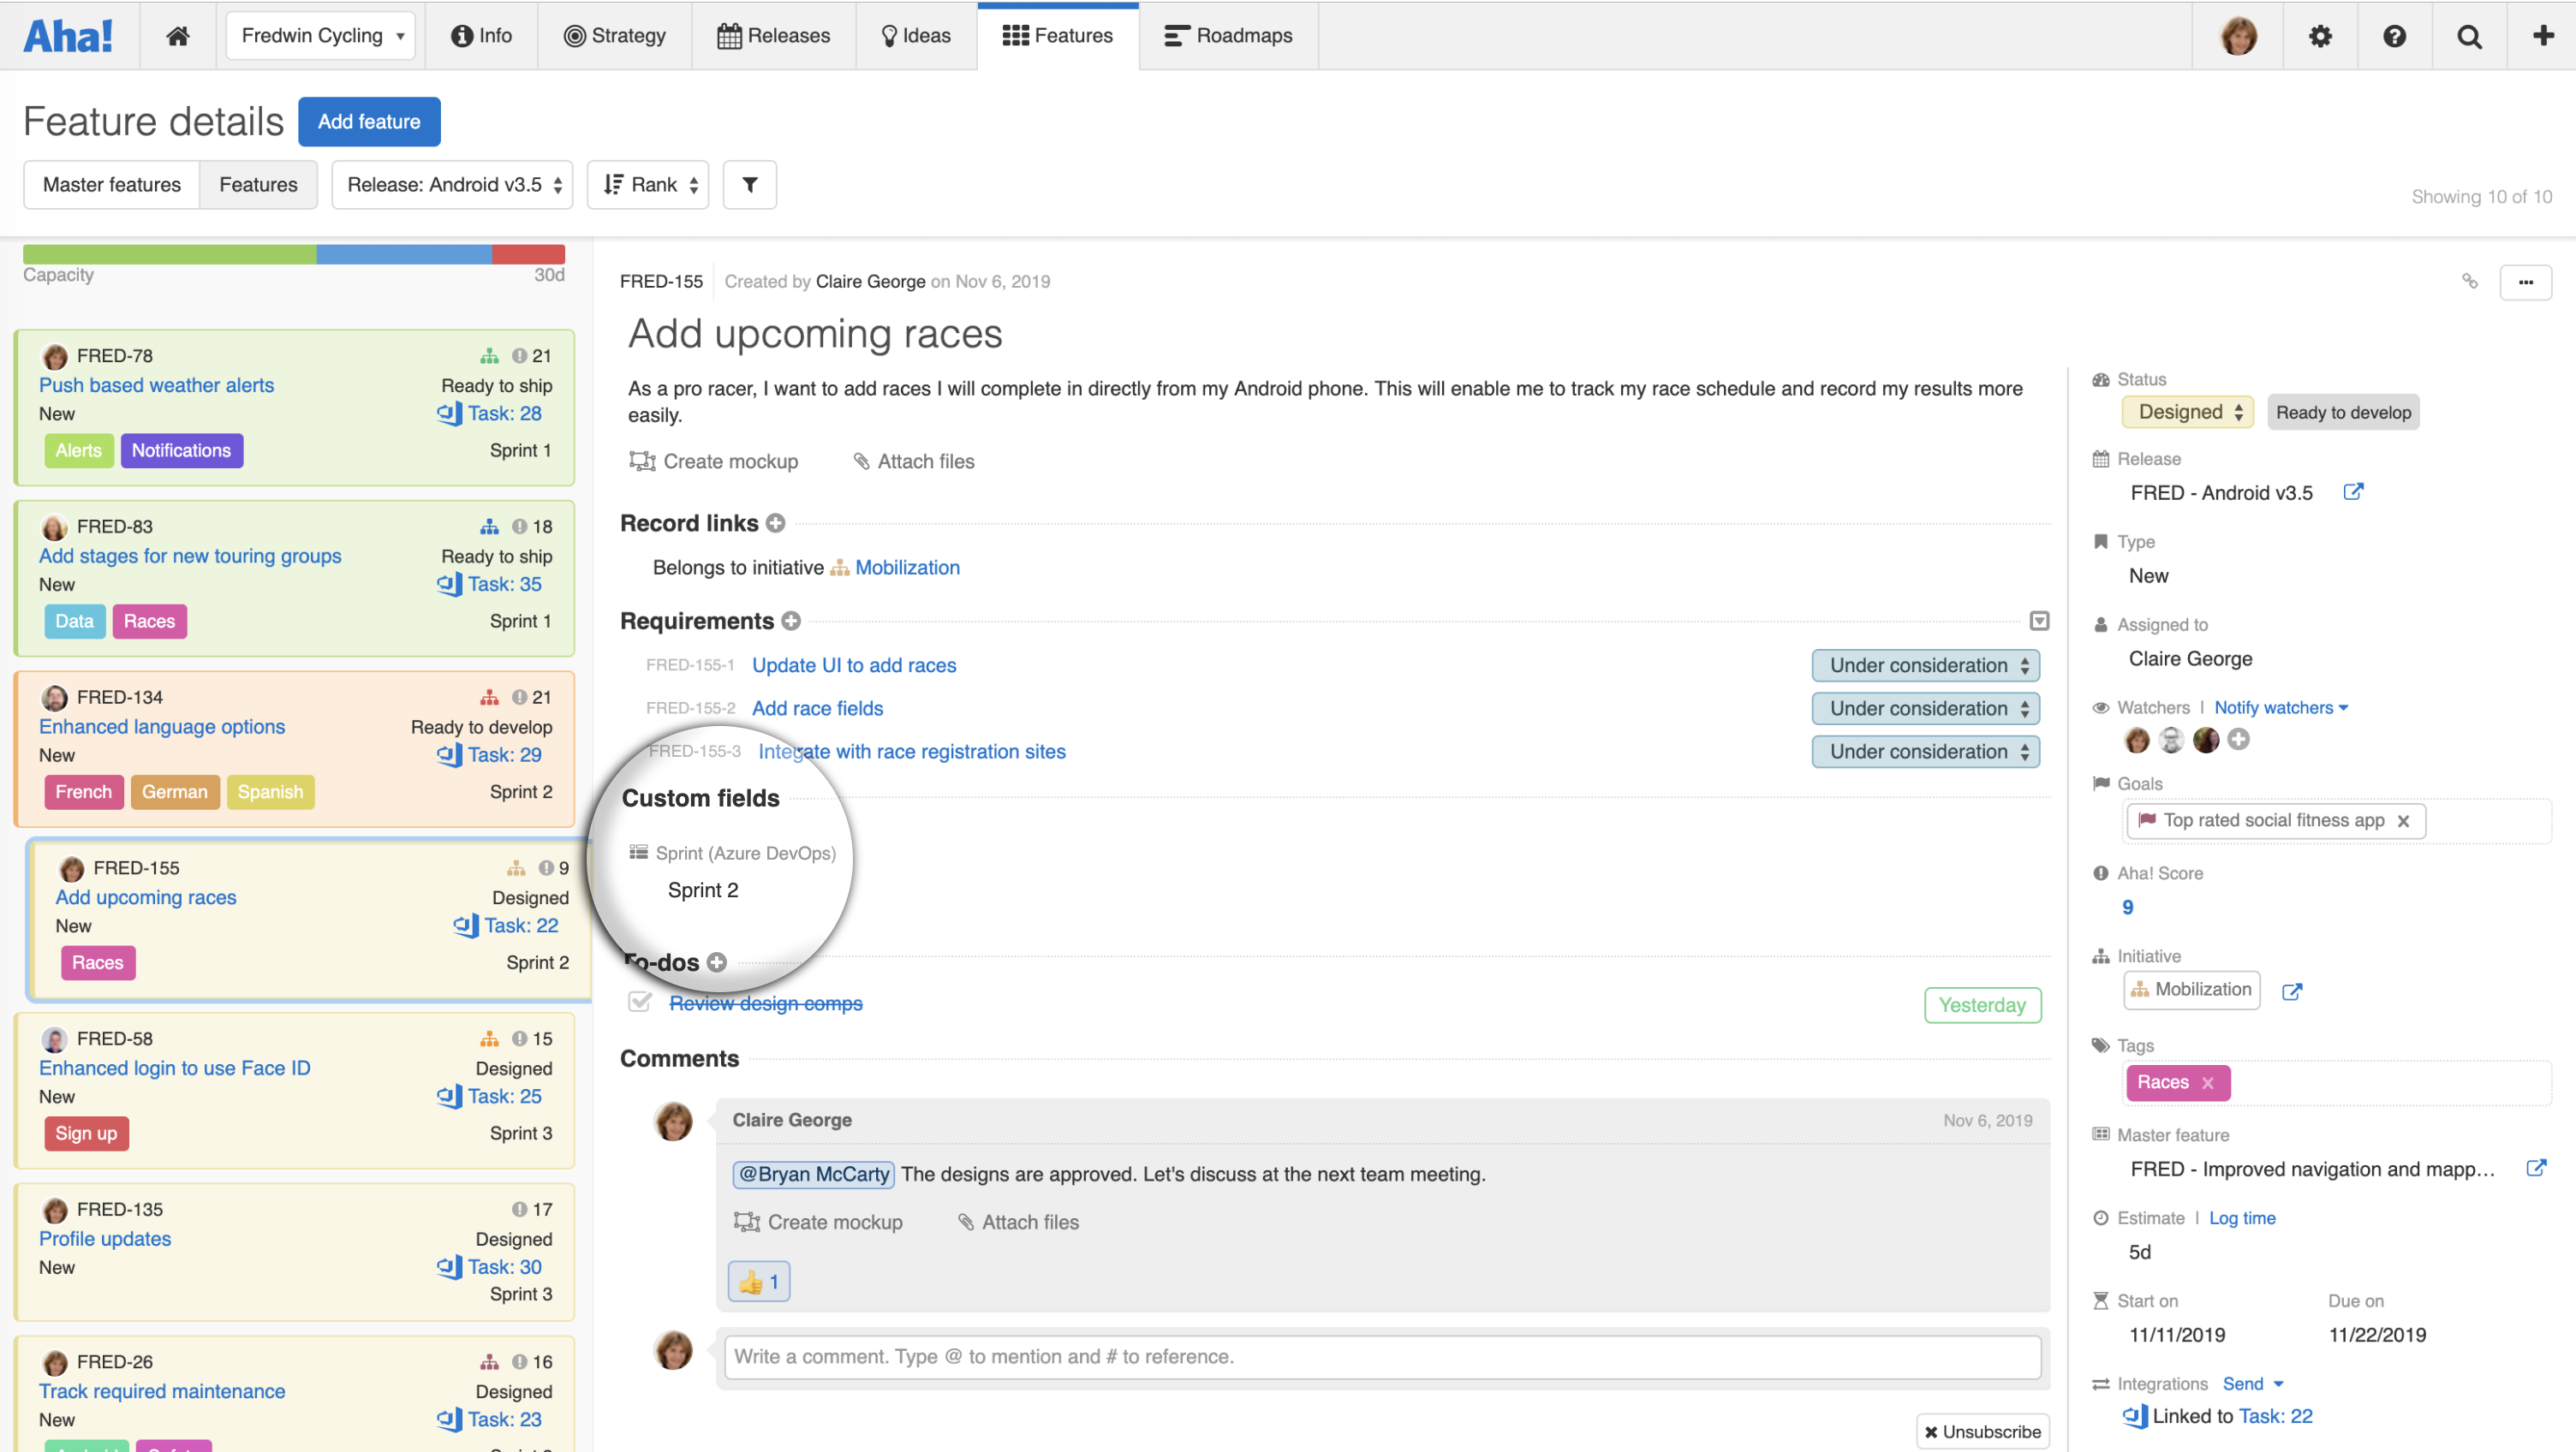The width and height of the screenshot is (2576, 1452).
Task: Click the Write a comment input field
Action: click(x=1380, y=1357)
